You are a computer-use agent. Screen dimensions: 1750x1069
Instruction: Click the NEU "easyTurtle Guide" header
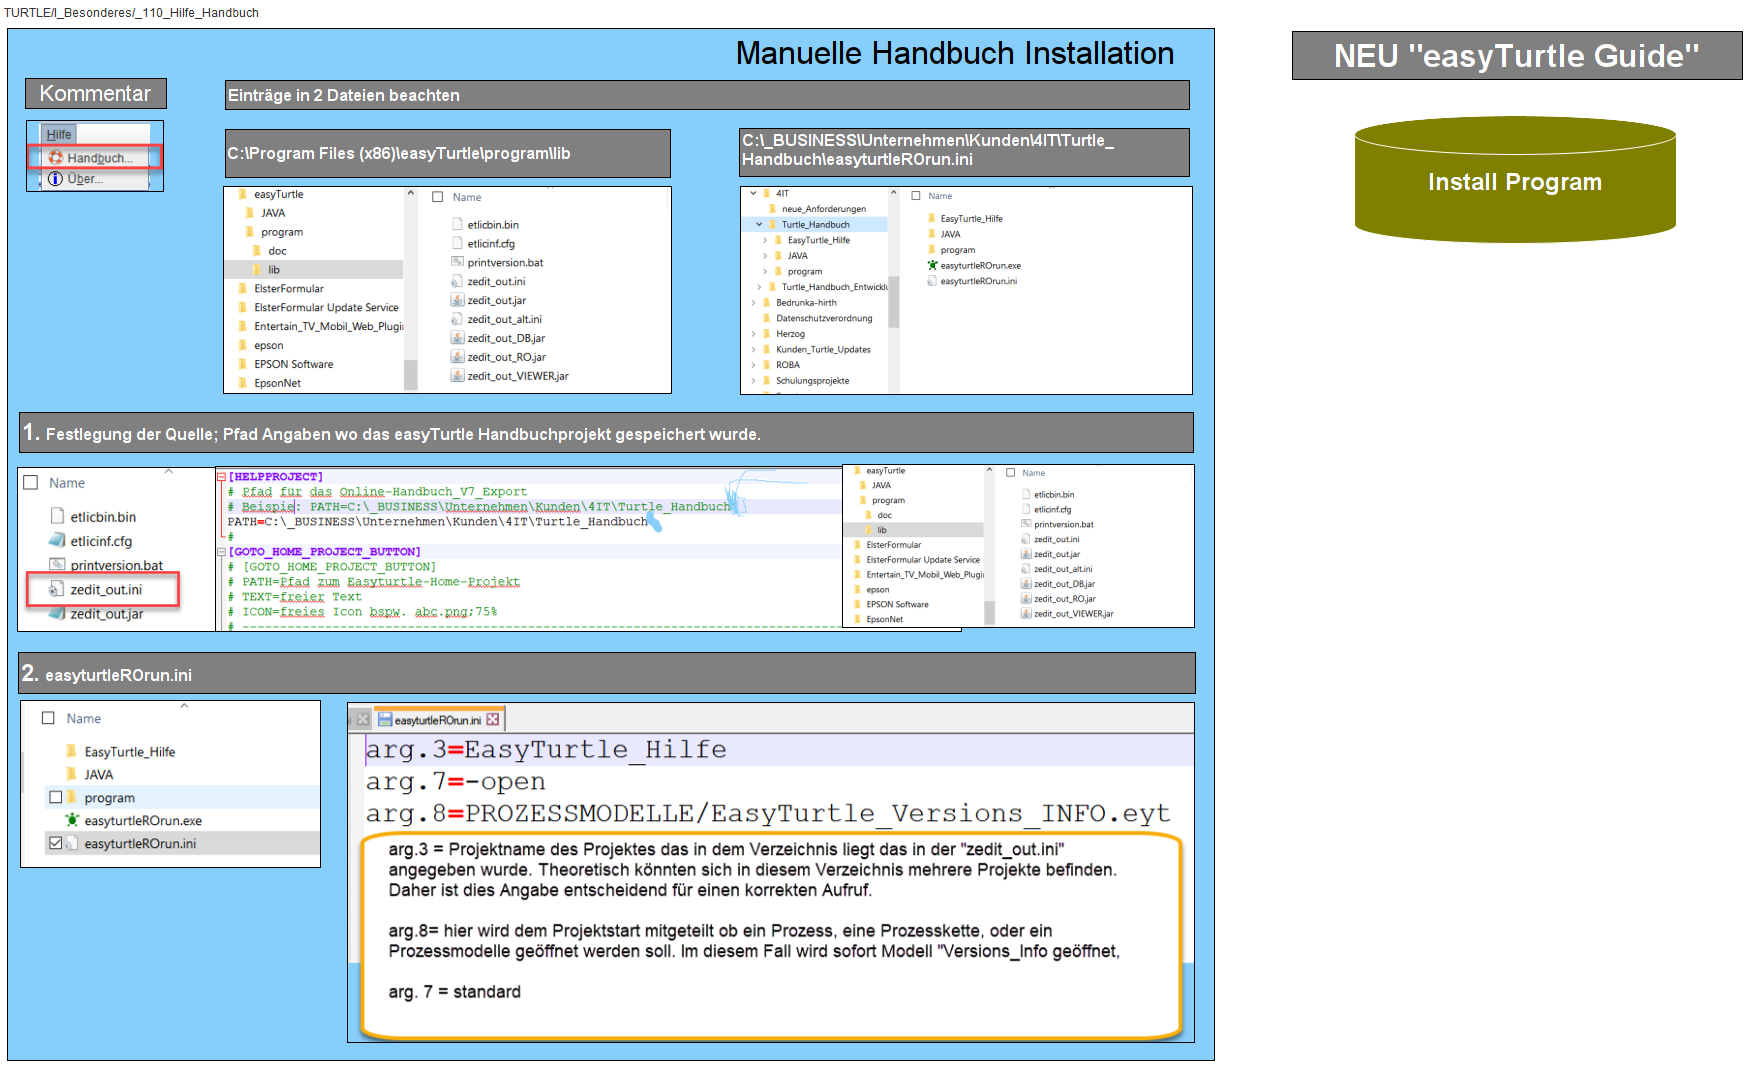coord(1516,56)
